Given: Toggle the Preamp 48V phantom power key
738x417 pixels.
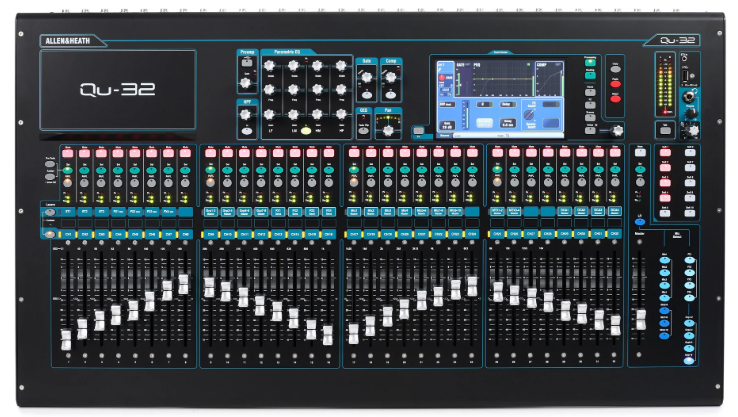Looking at the screenshot, I should [246, 63].
